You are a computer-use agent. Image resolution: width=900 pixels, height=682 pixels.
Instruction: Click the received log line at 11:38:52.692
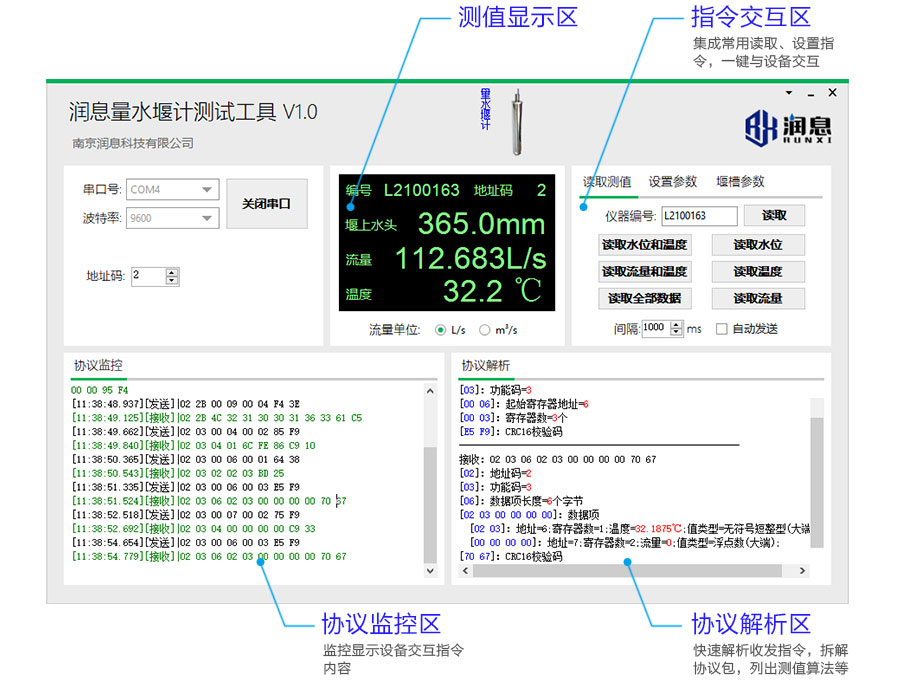pos(193,529)
